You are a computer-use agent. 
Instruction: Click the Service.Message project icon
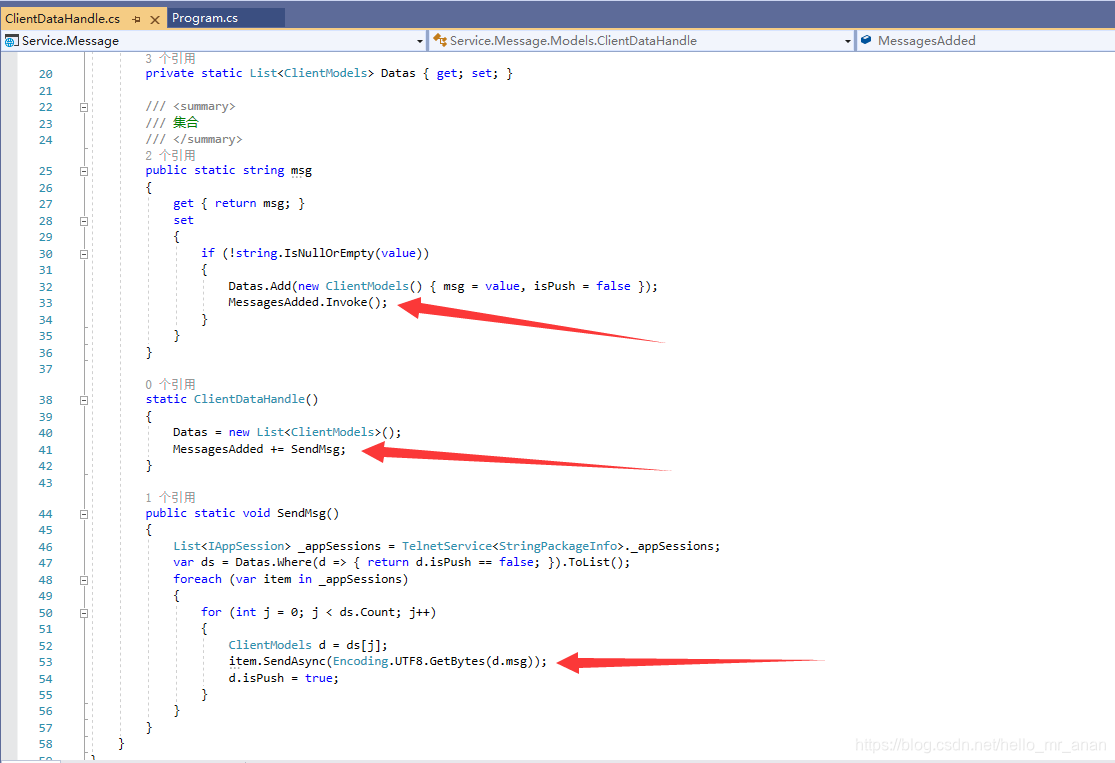point(11,41)
